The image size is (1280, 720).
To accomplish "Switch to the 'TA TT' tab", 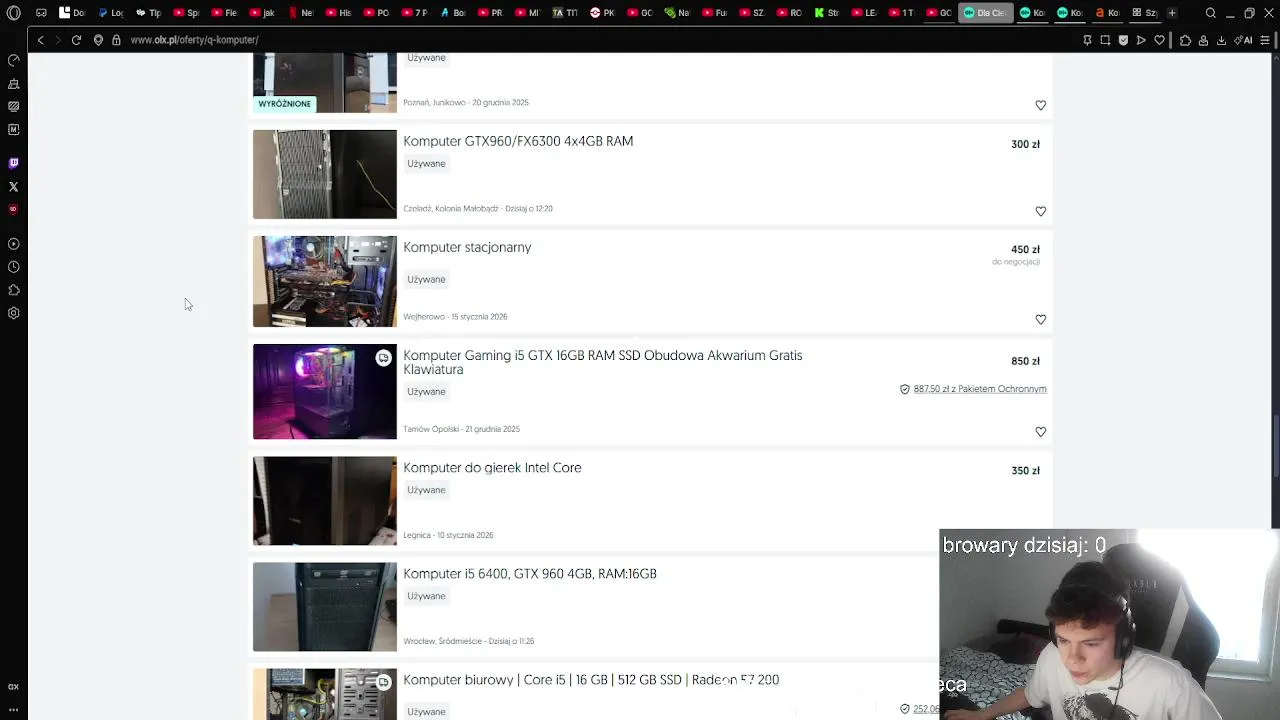I will coord(565,13).
